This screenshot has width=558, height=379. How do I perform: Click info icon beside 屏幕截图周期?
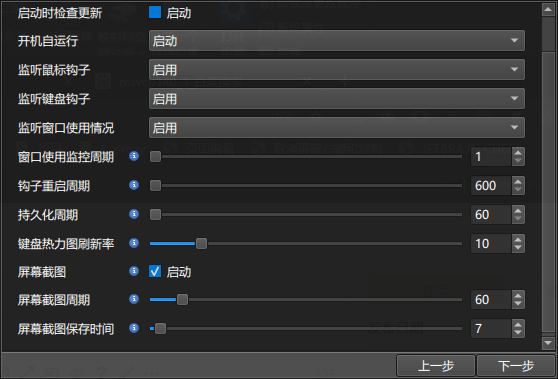coord(134,299)
